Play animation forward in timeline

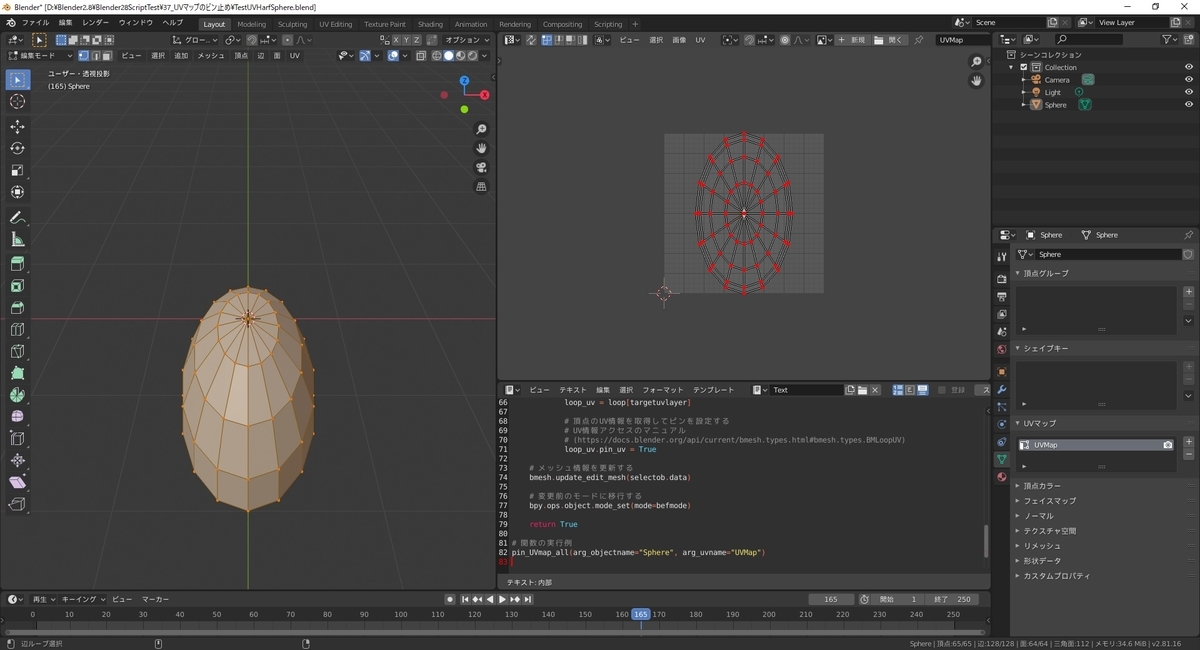(x=502, y=599)
